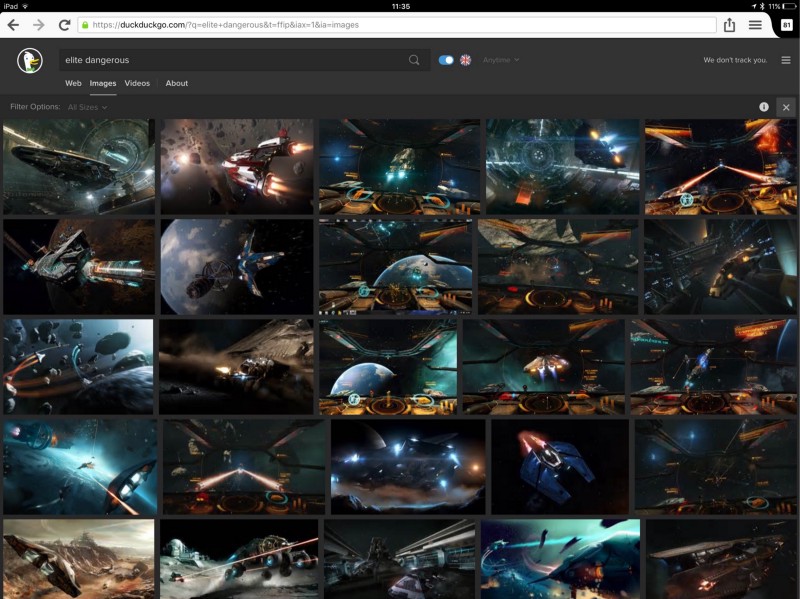The image size is (800, 599).
Task: Switch to the Videos tab
Action: click(137, 83)
